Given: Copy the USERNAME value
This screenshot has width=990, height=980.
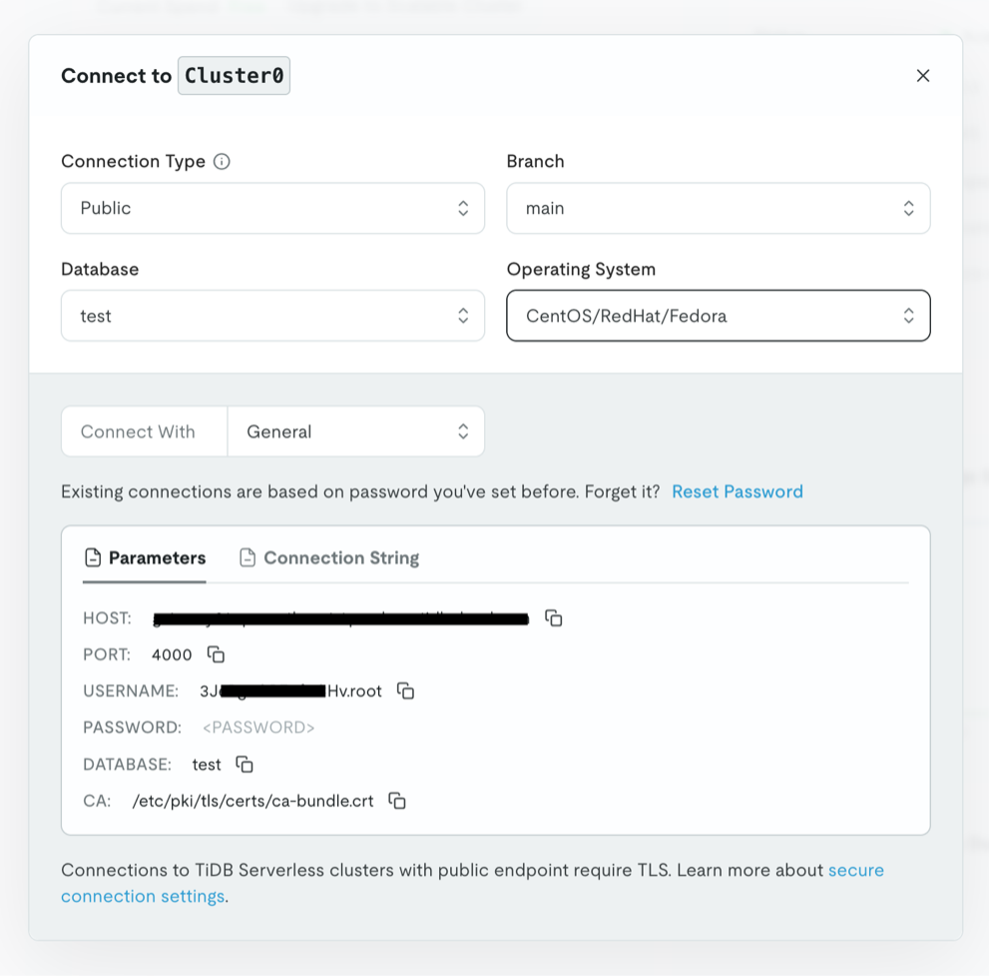Looking at the screenshot, I should tap(406, 691).
